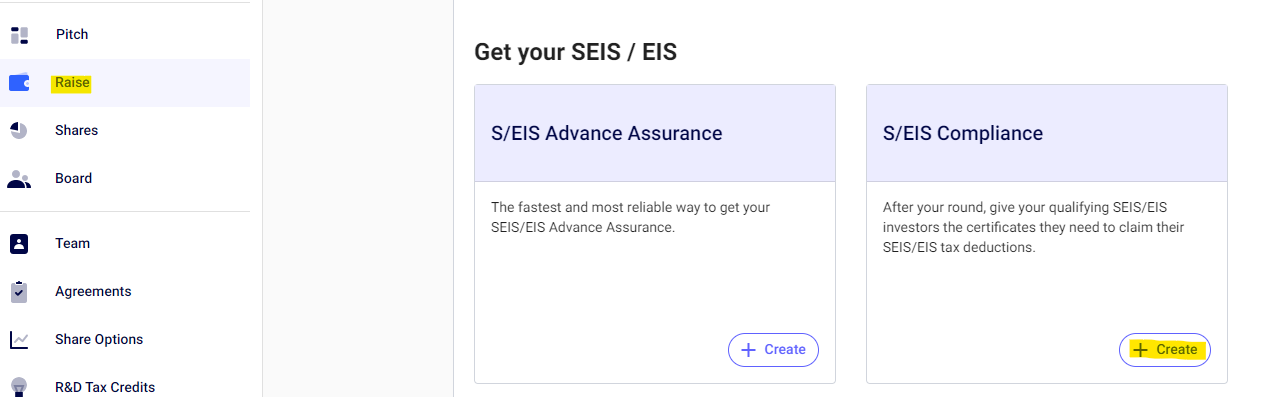Click Create under S/EIS Compliance
Screen dimensions: 1279x397
click(1165, 350)
